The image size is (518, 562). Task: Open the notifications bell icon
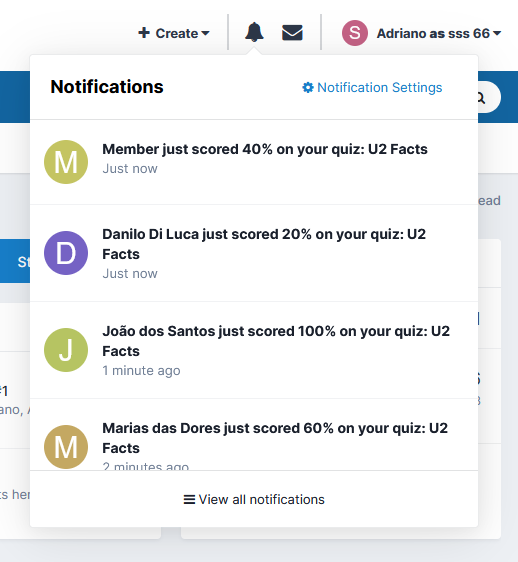[254, 32]
